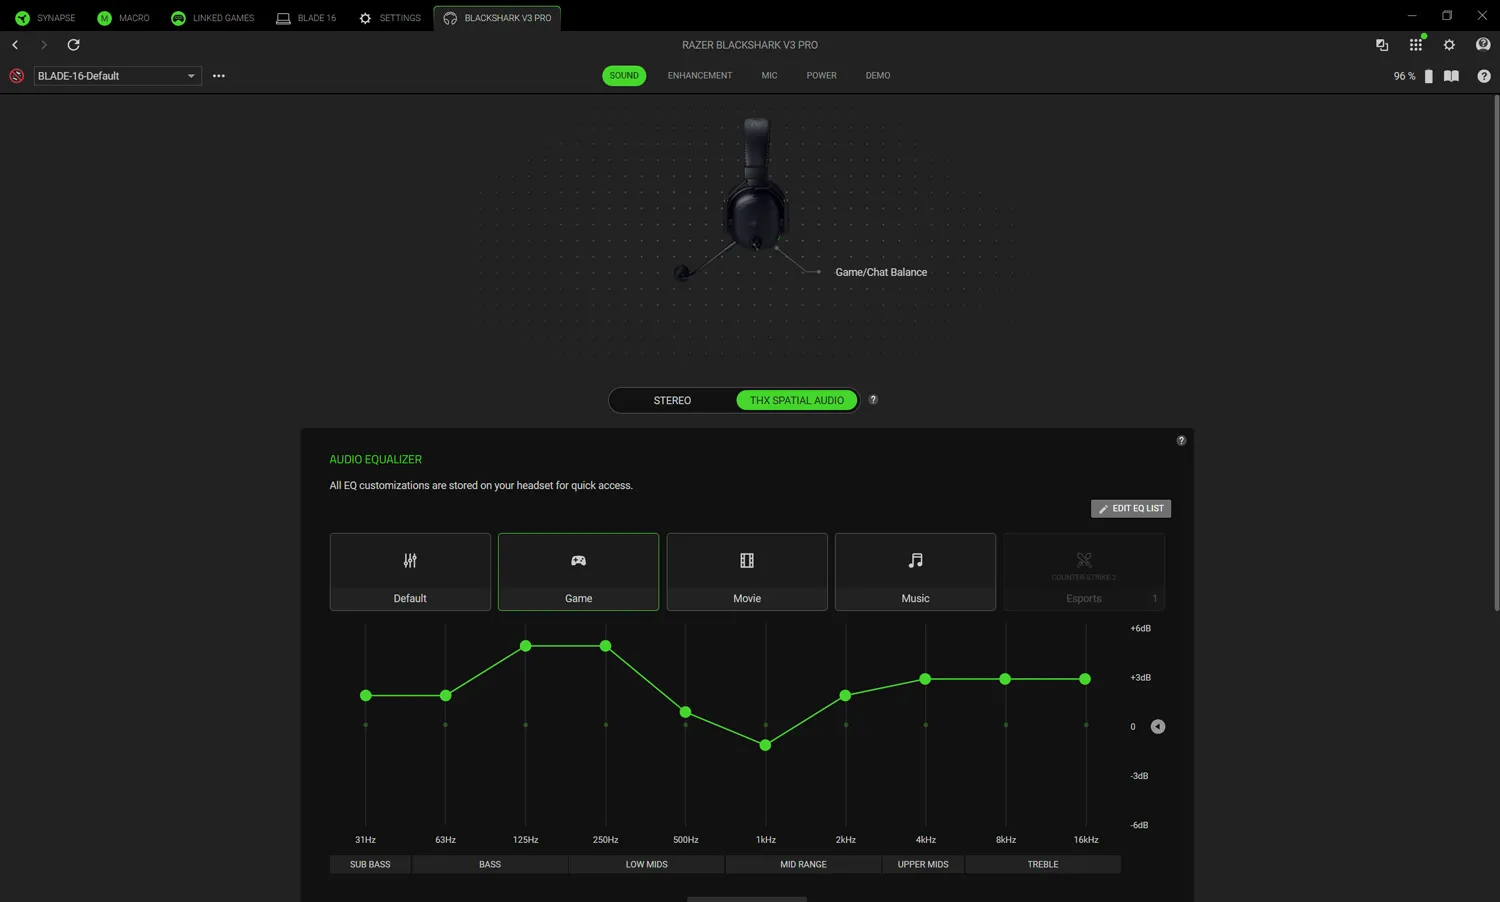Select the Movie EQ preset
Viewport: 1500px width, 902px height.
coord(747,572)
